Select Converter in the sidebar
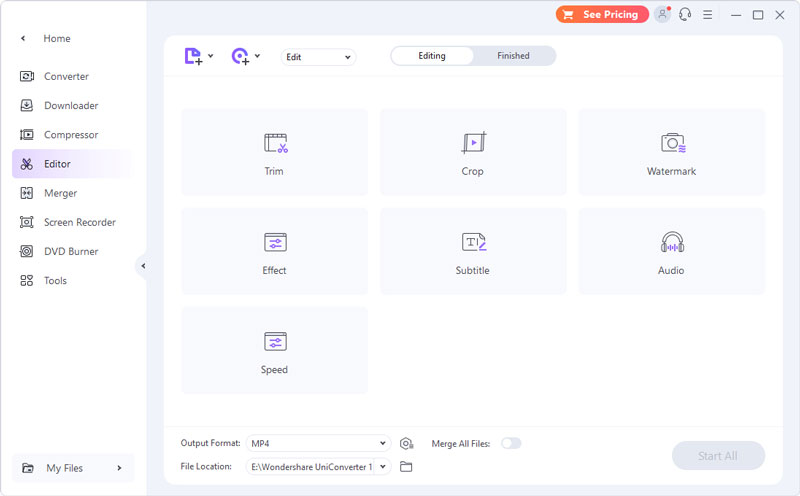Screen dimensions: 800x496 66,77
